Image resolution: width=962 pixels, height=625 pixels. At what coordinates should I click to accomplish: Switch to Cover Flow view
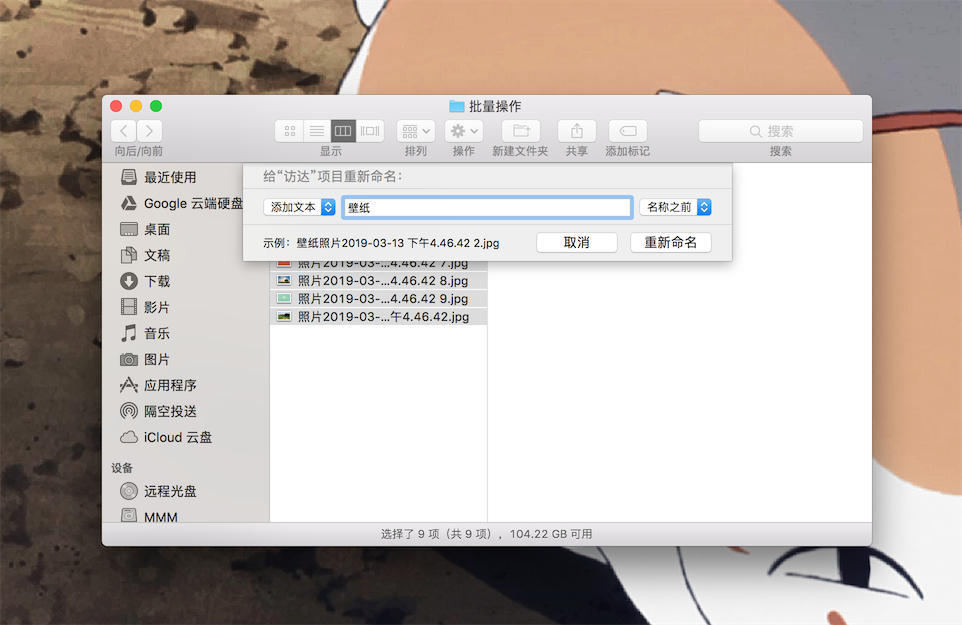370,131
